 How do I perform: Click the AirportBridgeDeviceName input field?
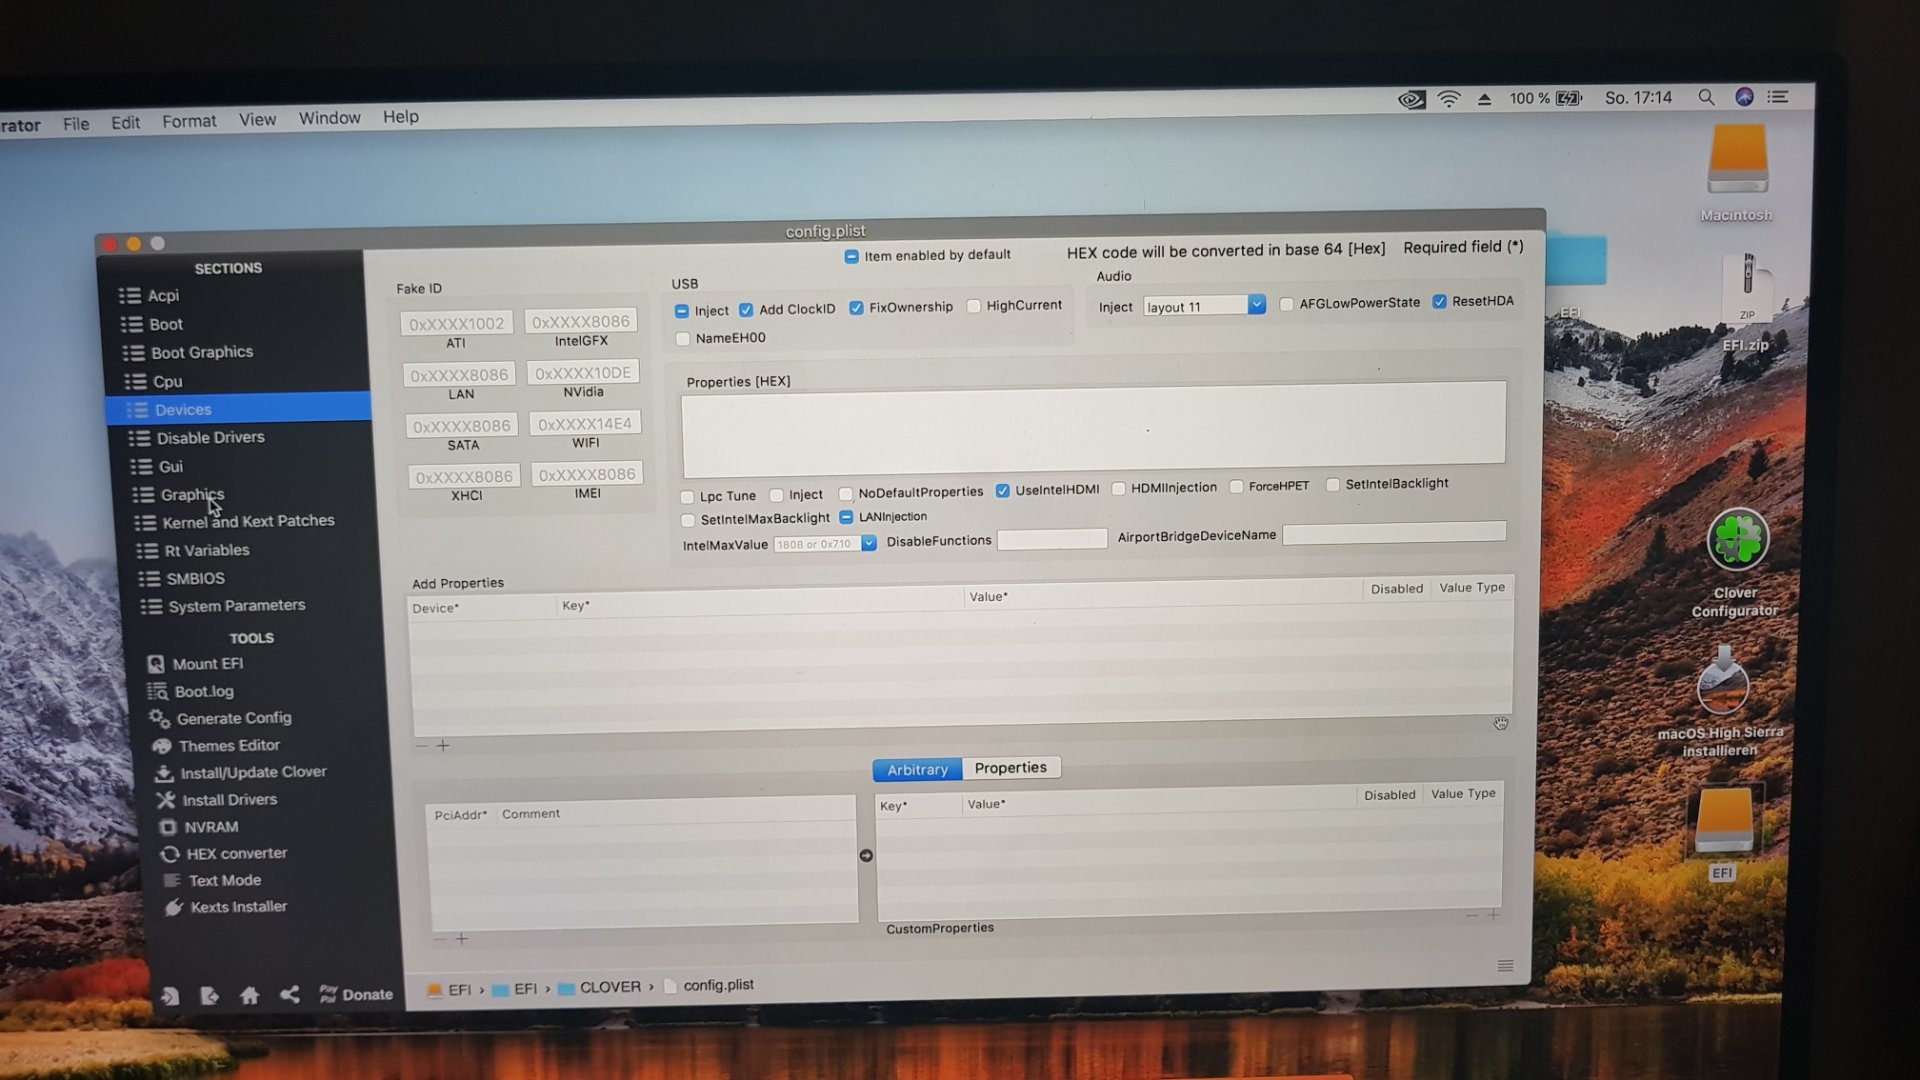coord(1394,533)
